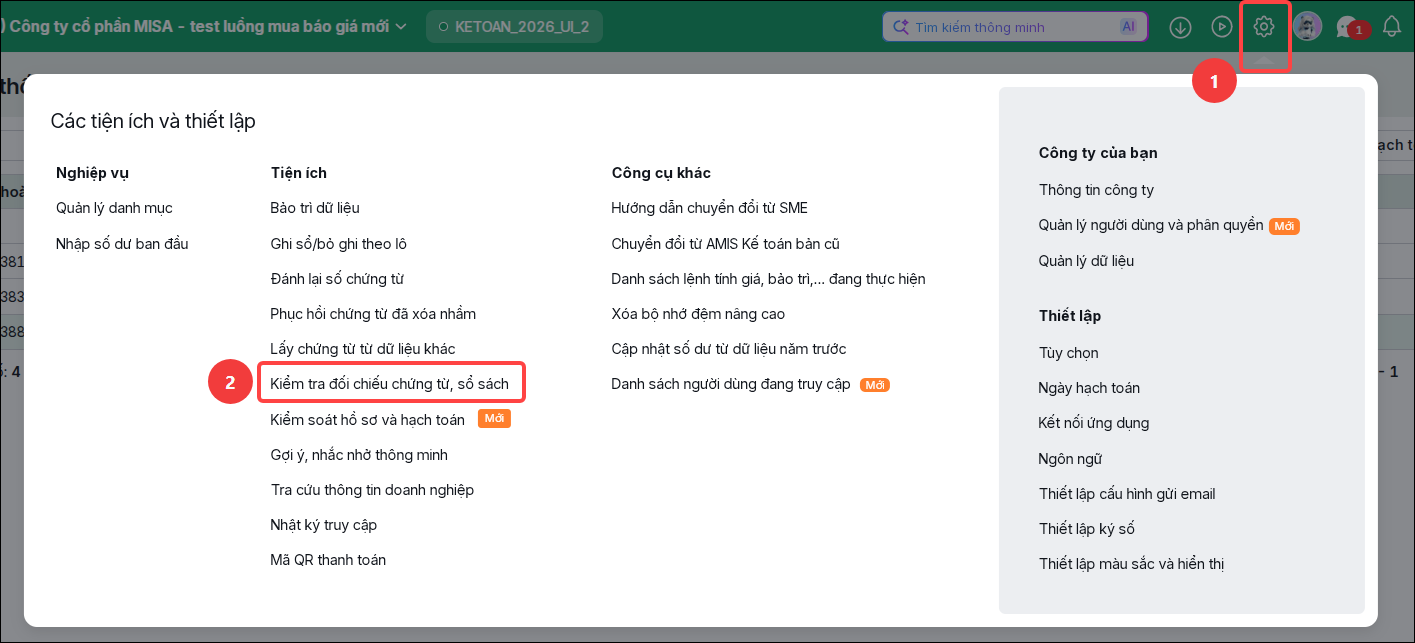Open 'Quản lý danh mục' under Nghiệp vụ
1415x643 pixels.
coord(114,208)
